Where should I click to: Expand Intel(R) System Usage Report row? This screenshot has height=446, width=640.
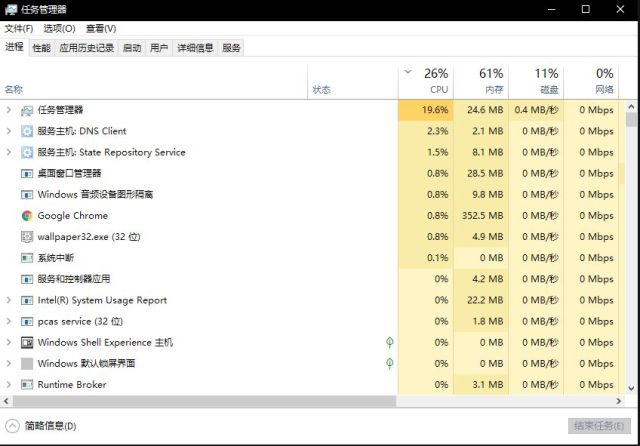click(9, 300)
